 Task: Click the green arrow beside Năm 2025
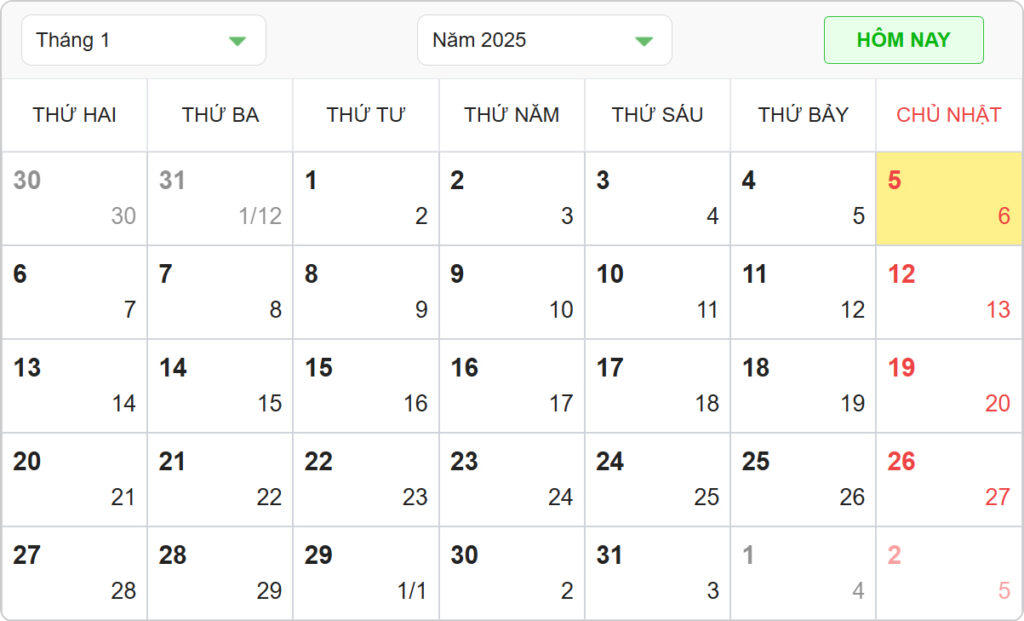pyautogui.click(x=644, y=41)
